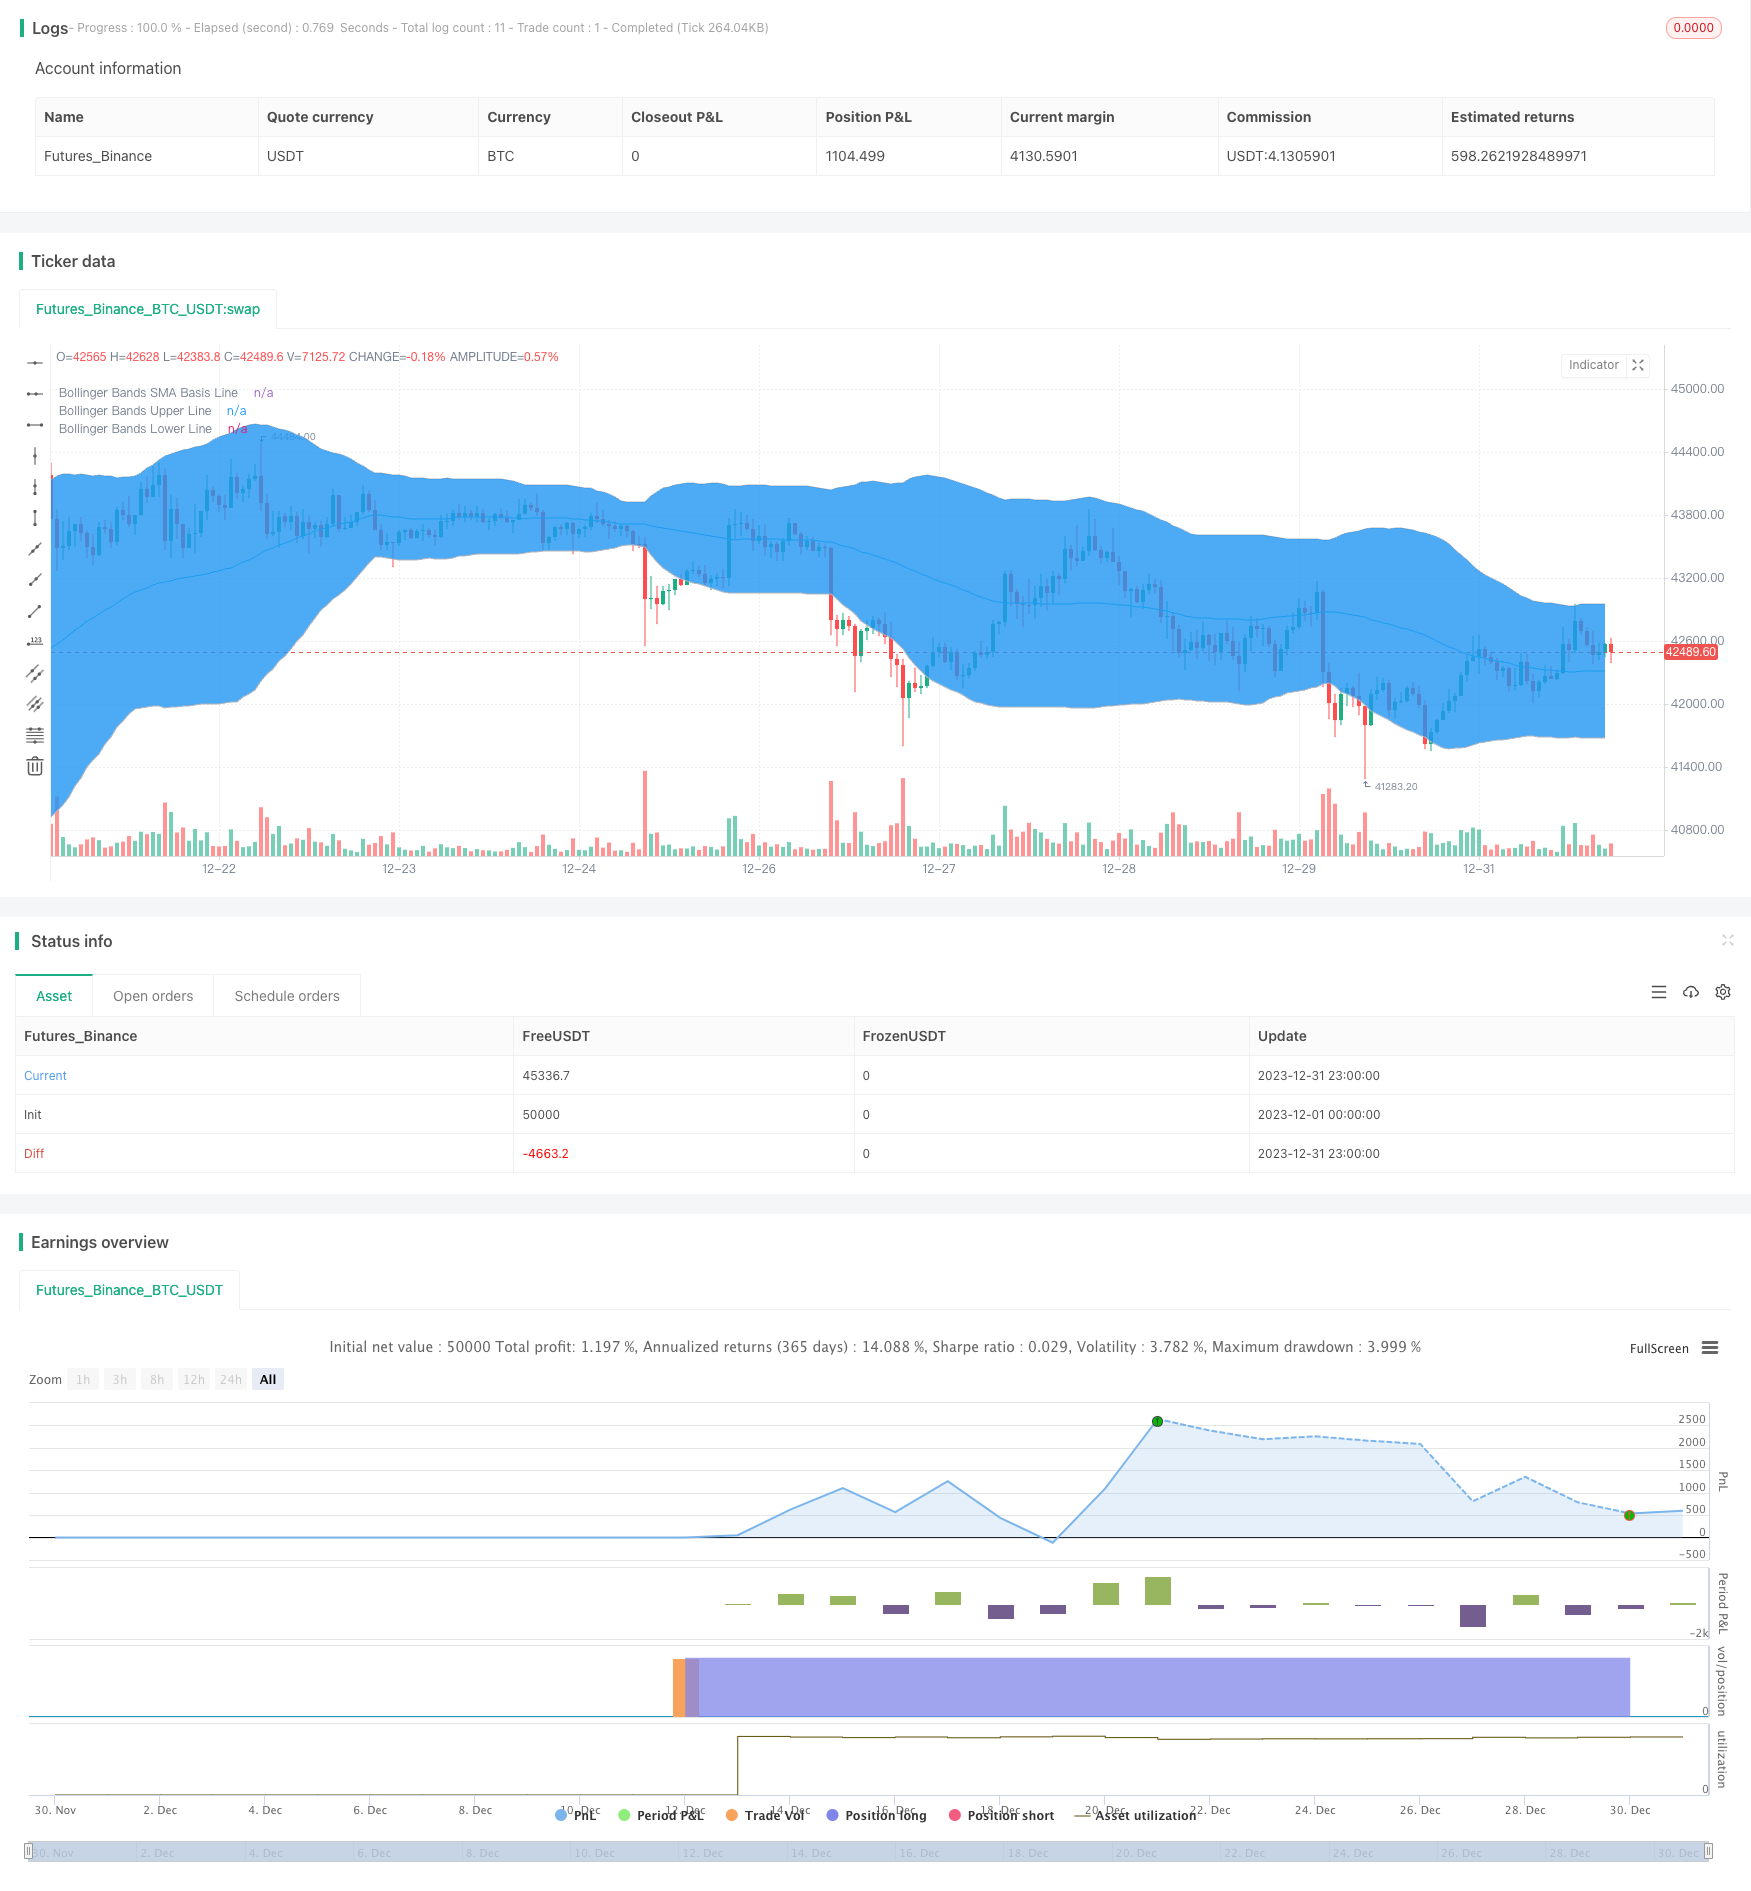Click the Position P&L value 1104.499

pyautogui.click(x=855, y=156)
